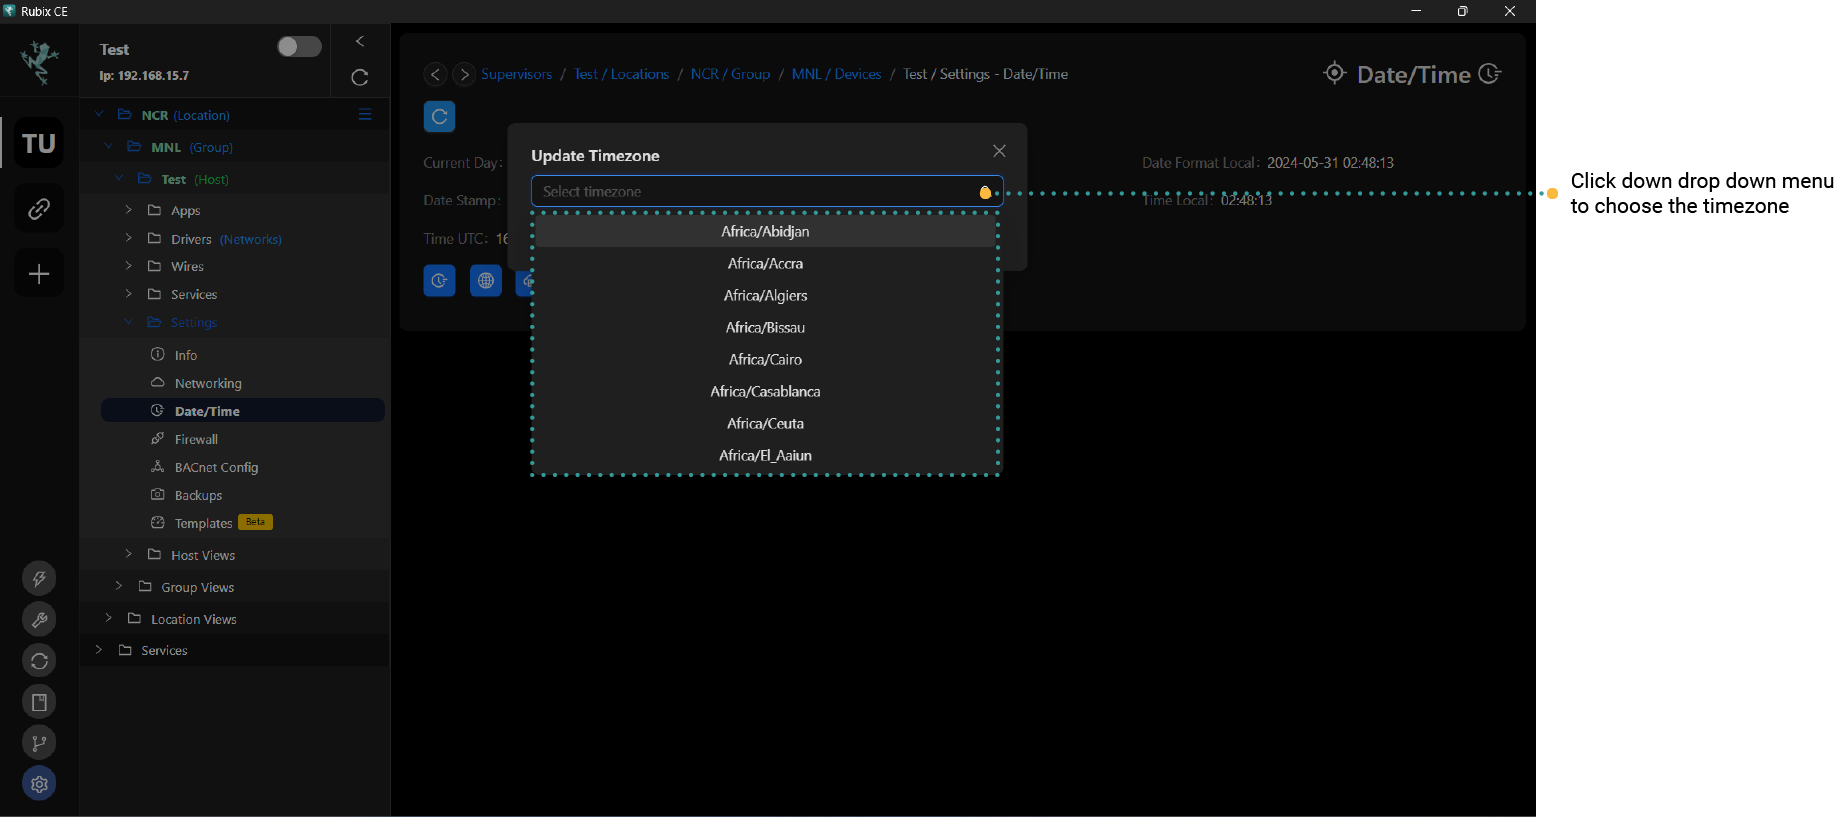1835x817 pixels.
Task: Expand the Wires folder
Action: point(128,266)
